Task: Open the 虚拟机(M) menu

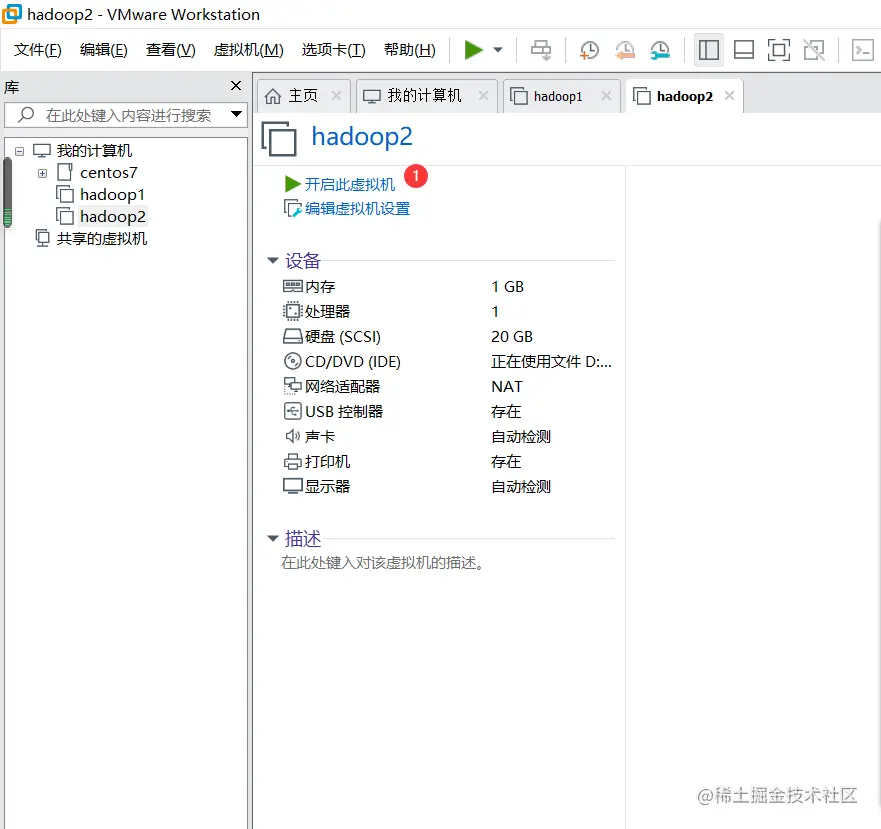Action: pos(248,50)
